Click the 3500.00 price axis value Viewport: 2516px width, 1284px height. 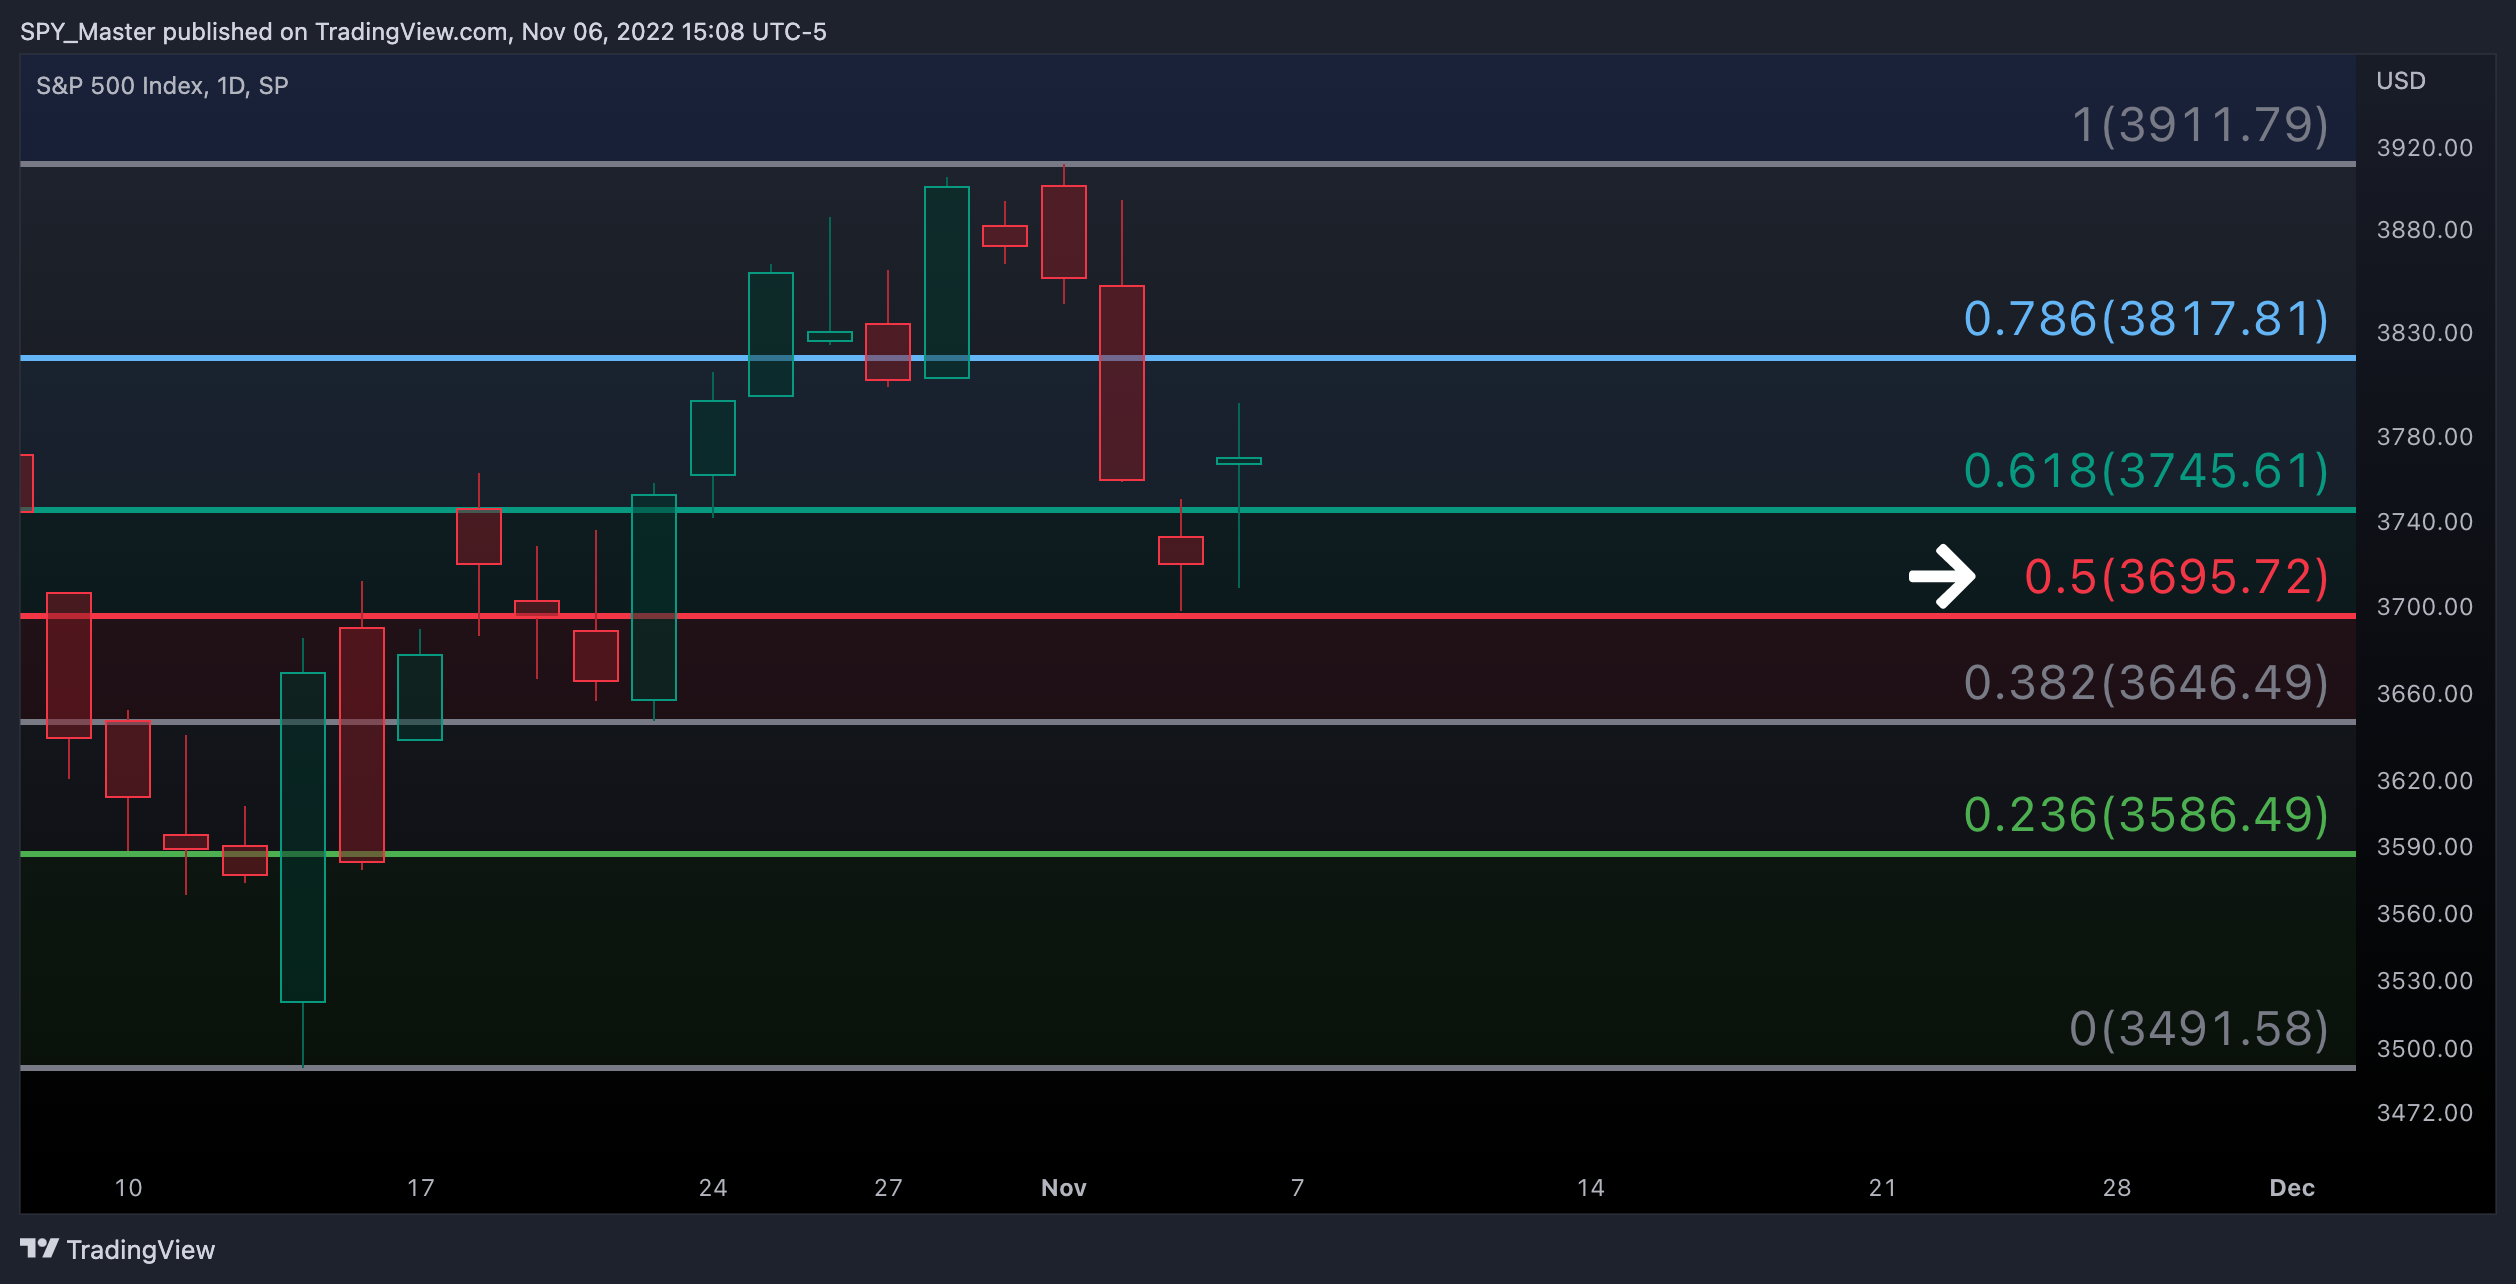(x=2424, y=1049)
